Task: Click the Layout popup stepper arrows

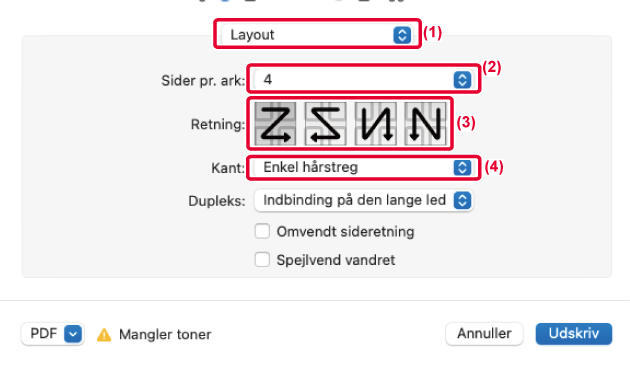Action: point(402,35)
